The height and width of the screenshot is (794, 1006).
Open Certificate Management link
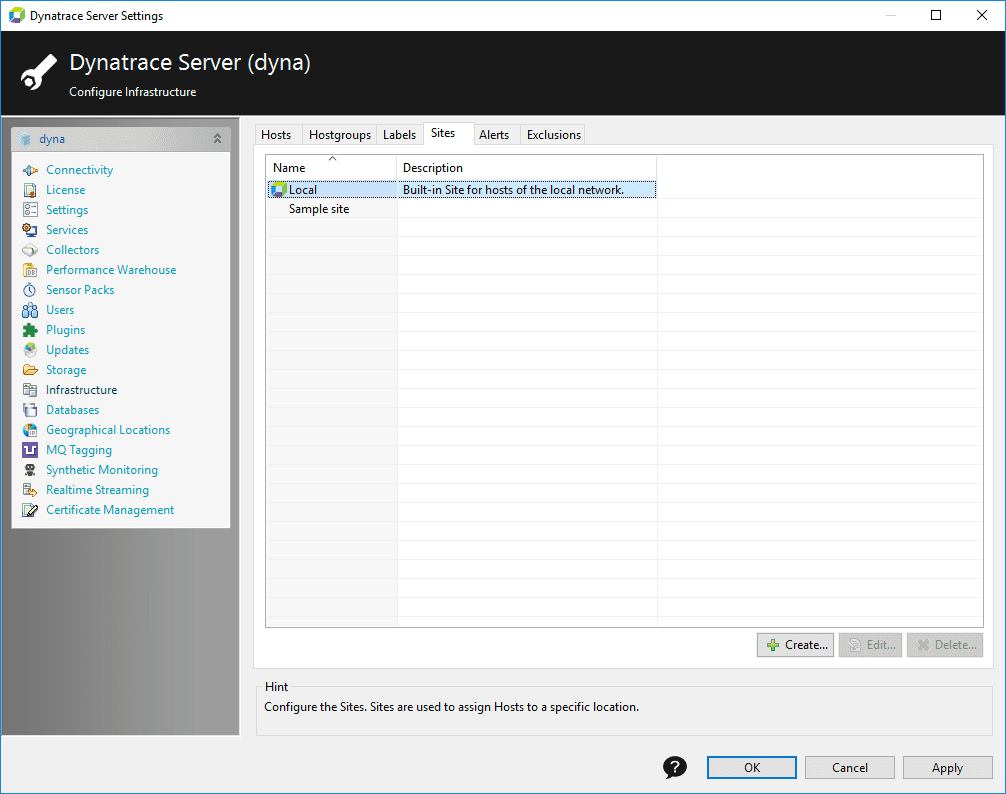point(110,510)
